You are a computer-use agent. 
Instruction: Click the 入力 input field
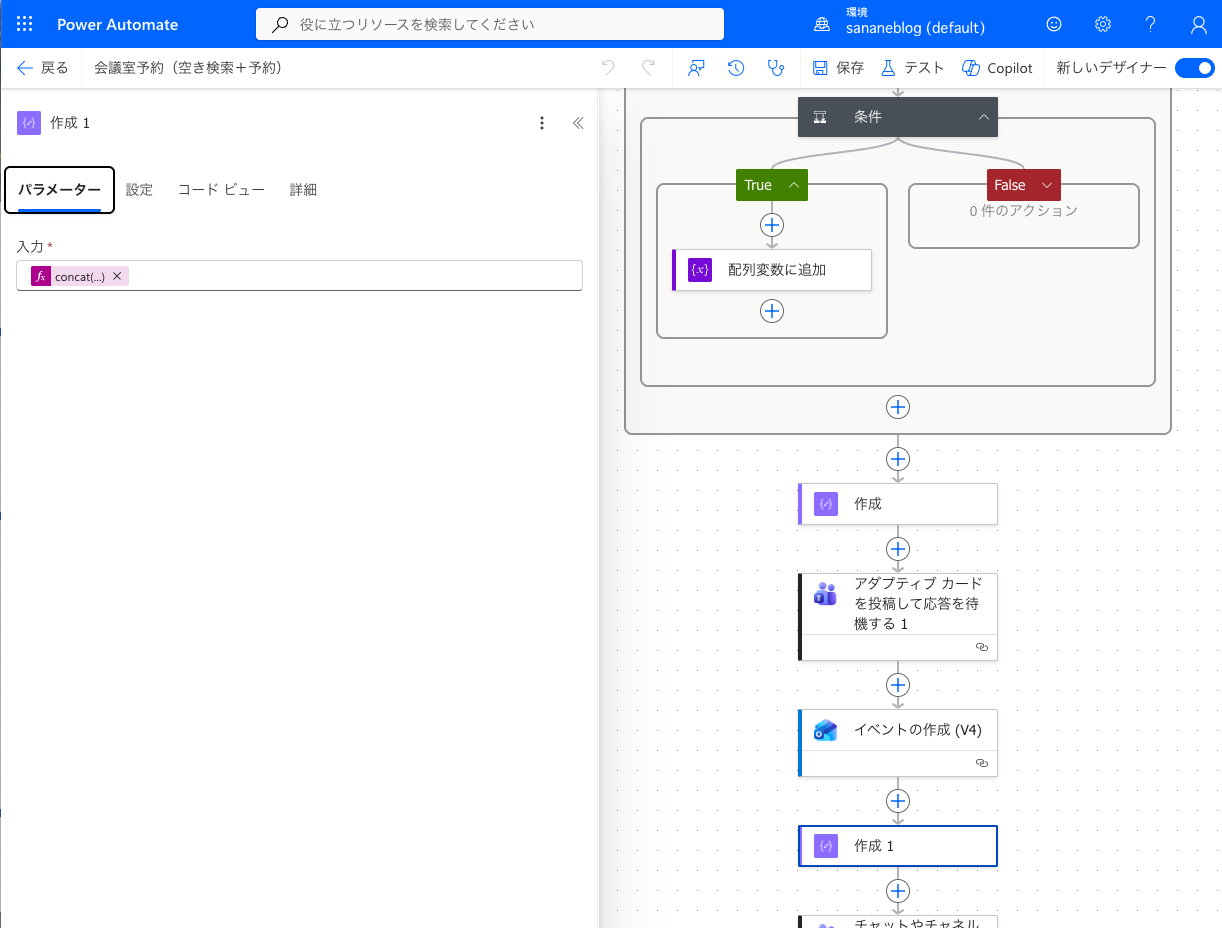click(x=299, y=276)
